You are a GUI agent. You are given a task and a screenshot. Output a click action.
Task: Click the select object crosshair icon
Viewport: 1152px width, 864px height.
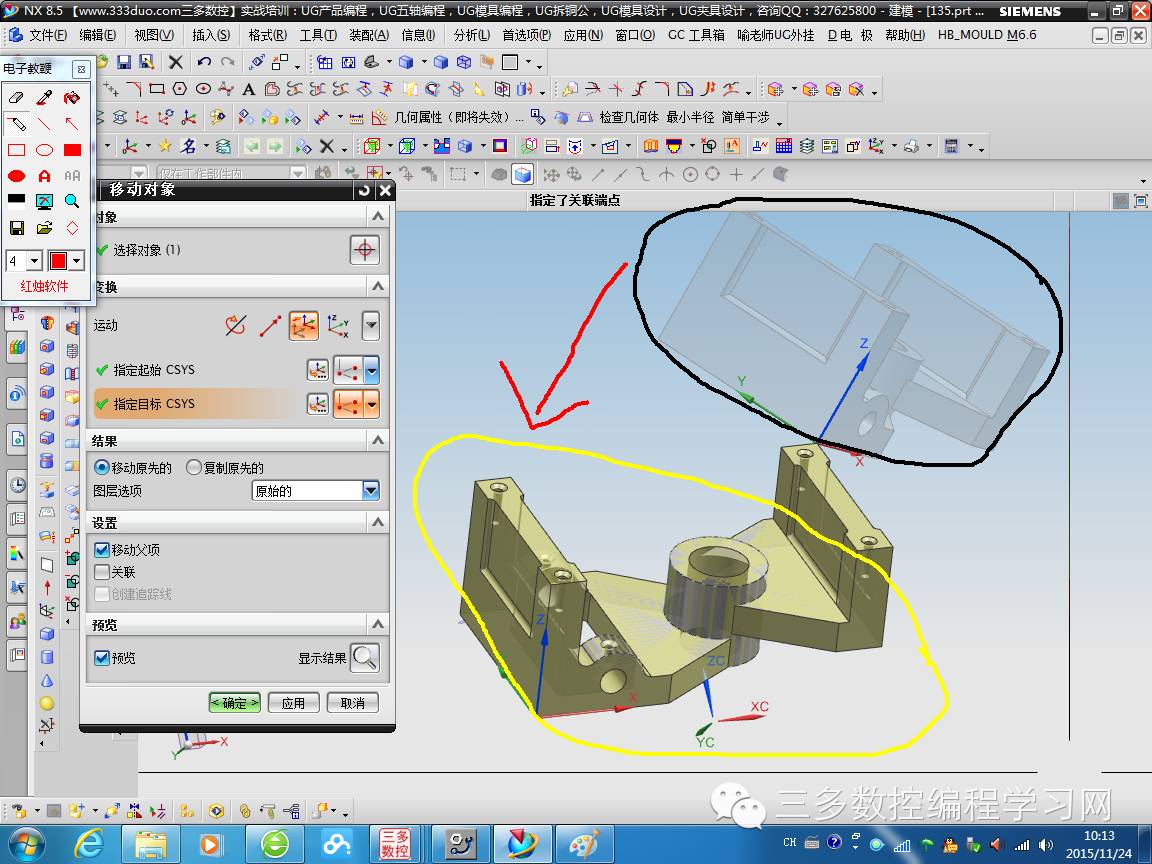[364, 250]
